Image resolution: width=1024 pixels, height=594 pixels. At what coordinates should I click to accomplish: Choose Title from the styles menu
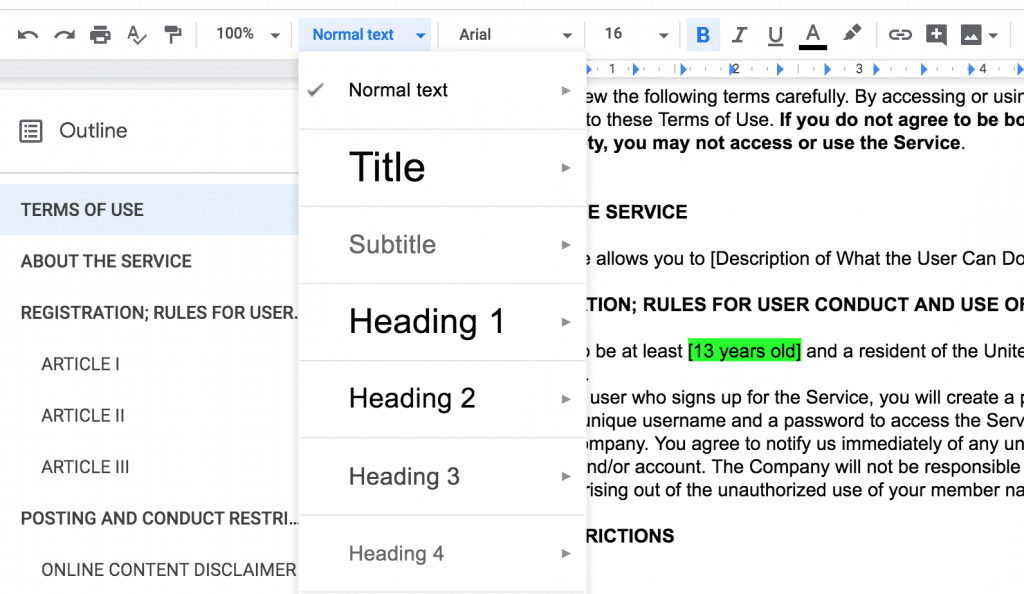[387, 167]
